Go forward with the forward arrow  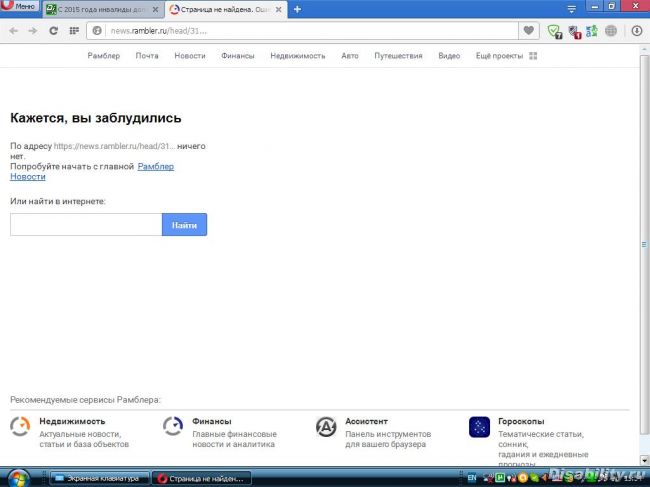click(x=32, y=31)
